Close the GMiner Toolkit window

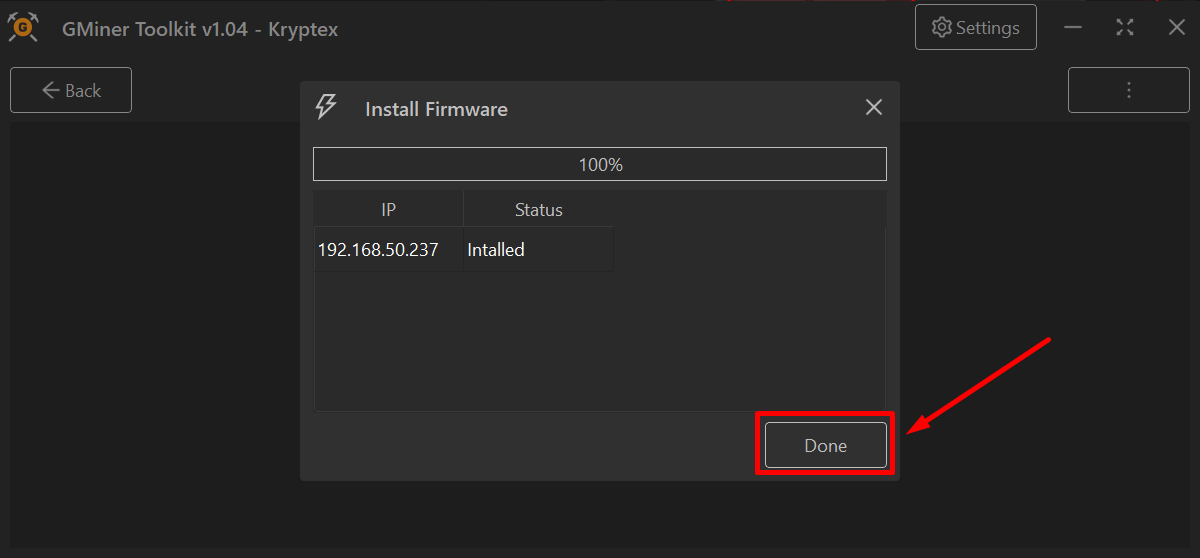coord(1177,28)
